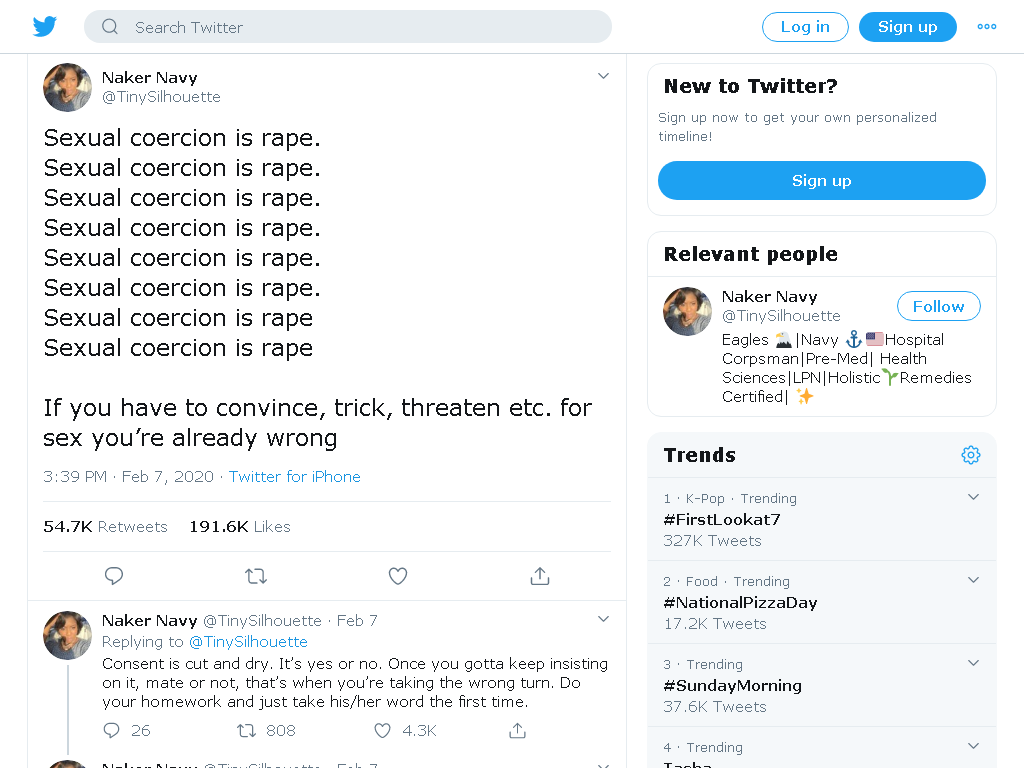This screenshot has height=768, width=1024.
Task: Expand options for #FirstLookat7 trend
Action: 973,497
